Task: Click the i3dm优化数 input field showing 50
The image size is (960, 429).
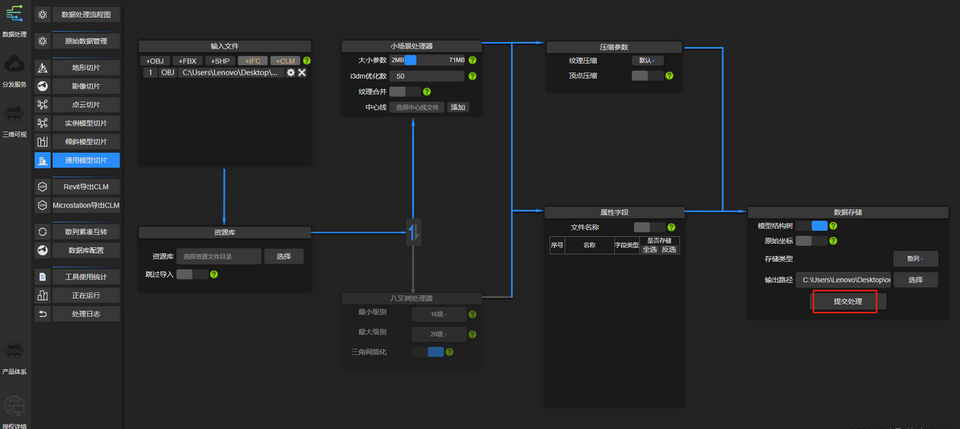Action: [x=427, y=76]
